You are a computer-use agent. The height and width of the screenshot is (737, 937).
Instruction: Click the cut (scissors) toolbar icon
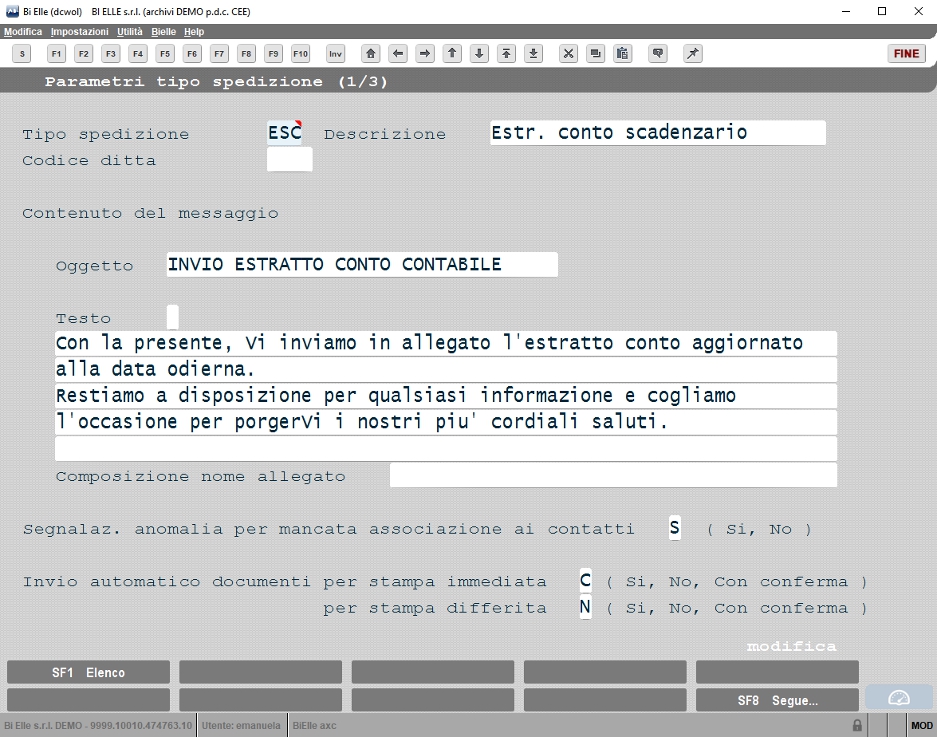568,54
